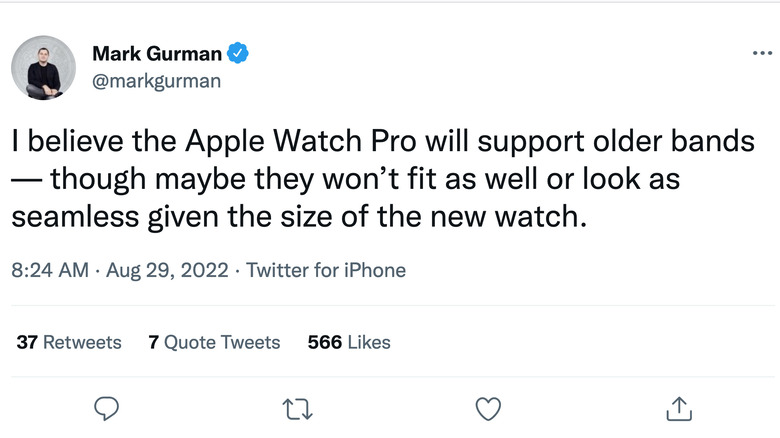Click the Twitter for iPhone source link
780x438 pixels.
326,270
